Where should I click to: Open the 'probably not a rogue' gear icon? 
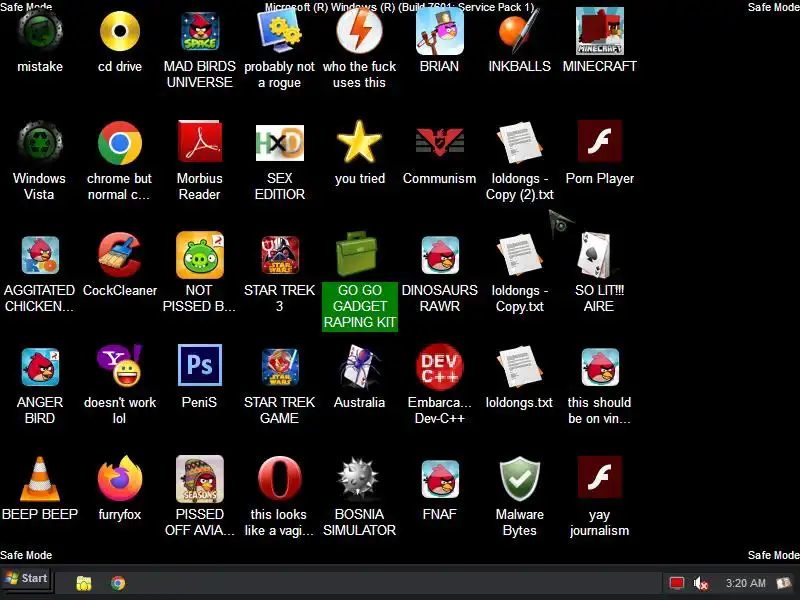coord(280,32)
